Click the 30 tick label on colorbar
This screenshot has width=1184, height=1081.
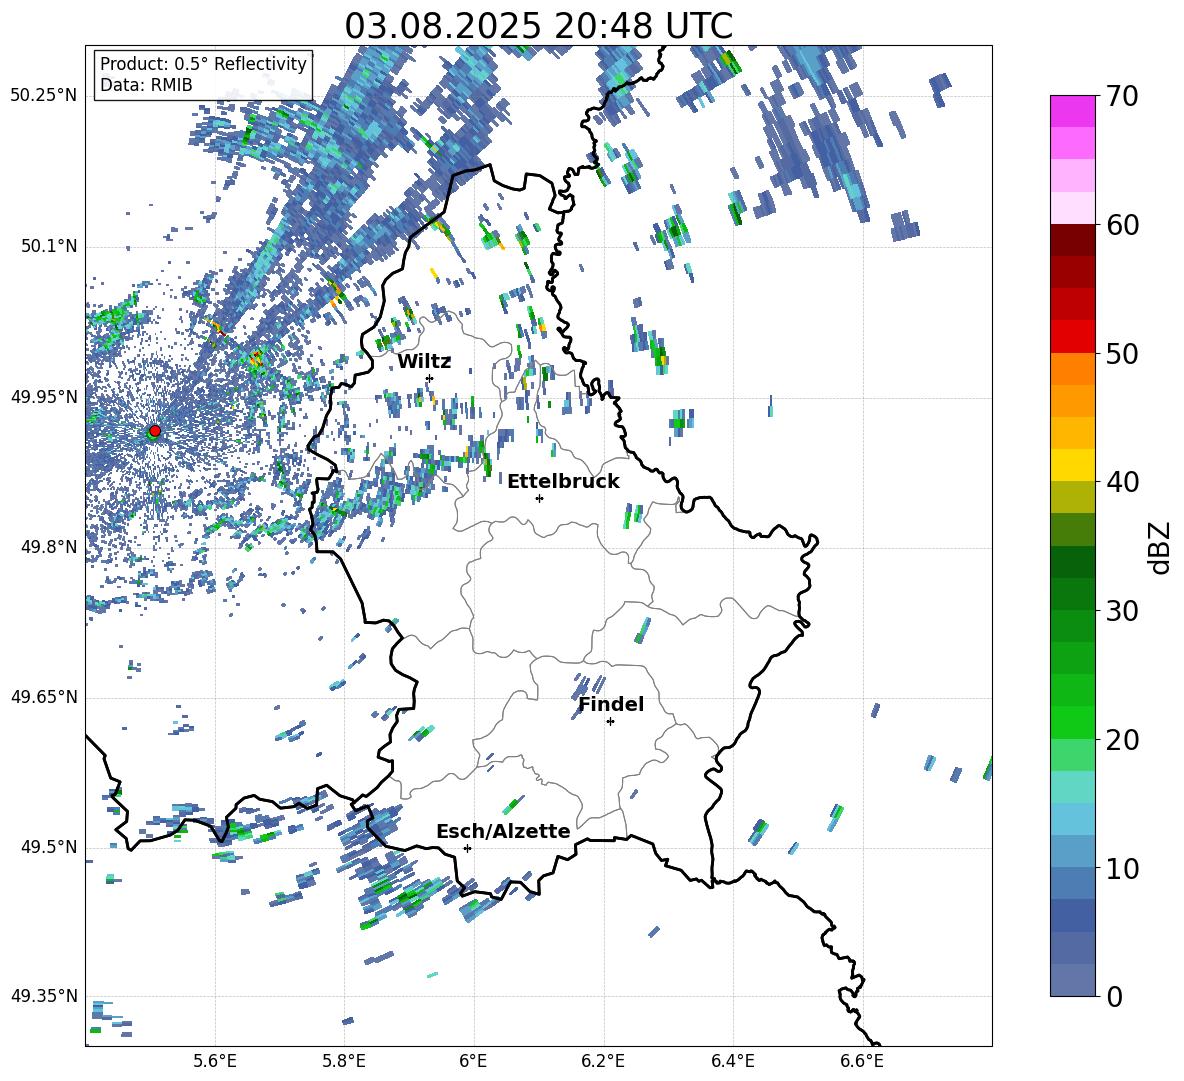1122,611
